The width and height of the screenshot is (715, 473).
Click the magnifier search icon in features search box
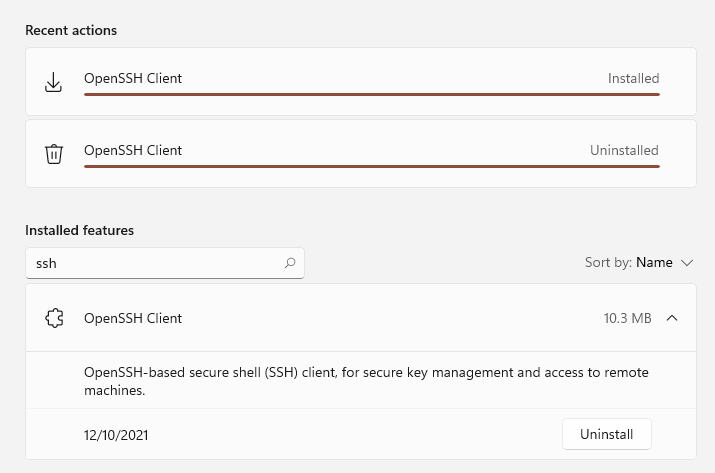pos(290,263)
